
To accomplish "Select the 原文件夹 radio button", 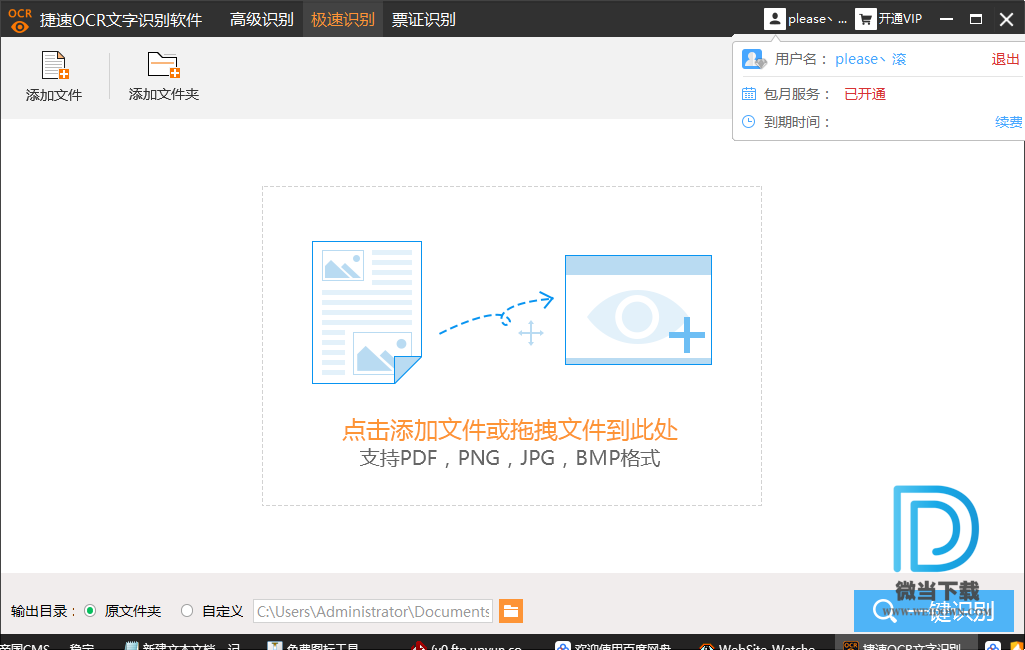I will coord(90,611).
